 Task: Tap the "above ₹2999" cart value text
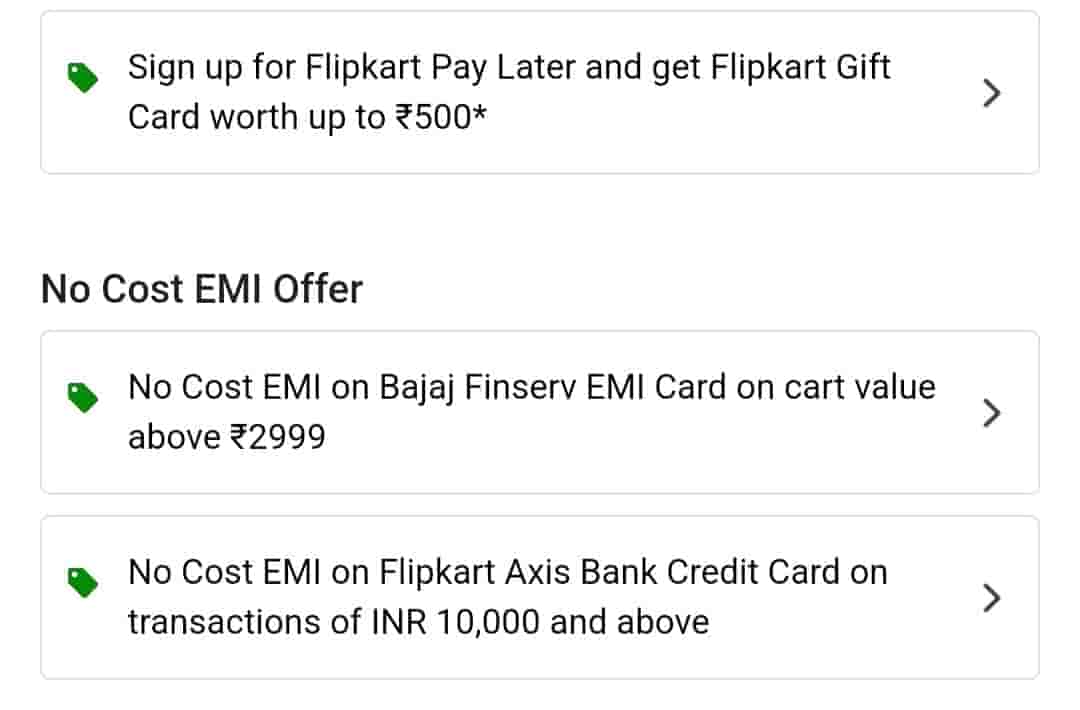(x=227, y=438)
